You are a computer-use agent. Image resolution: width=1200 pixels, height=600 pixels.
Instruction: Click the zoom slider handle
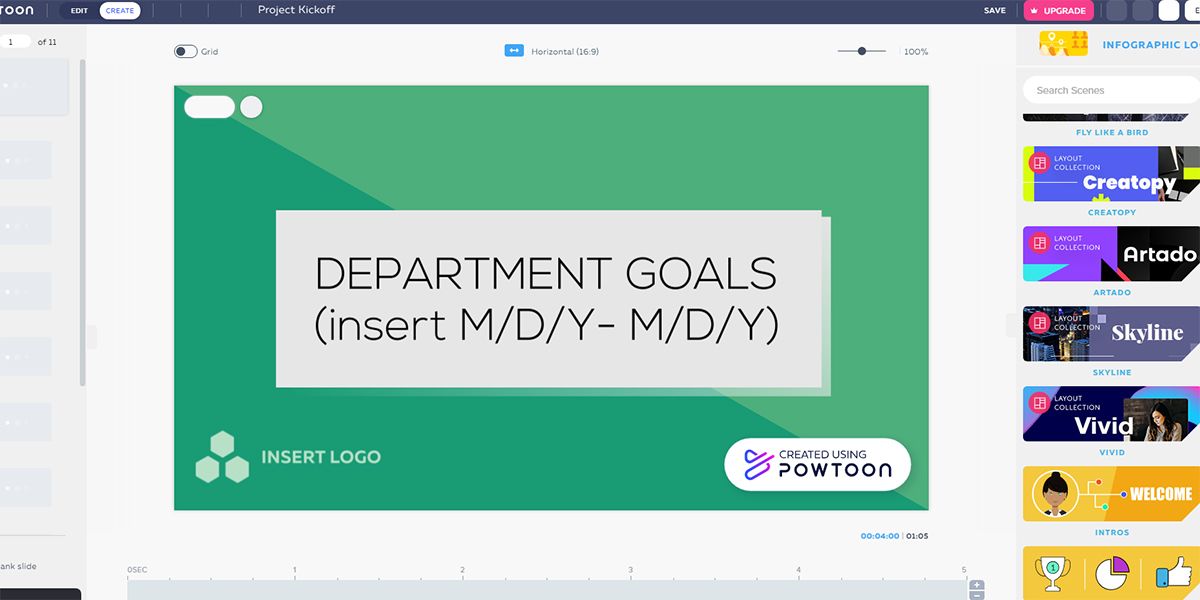point(861,51)
